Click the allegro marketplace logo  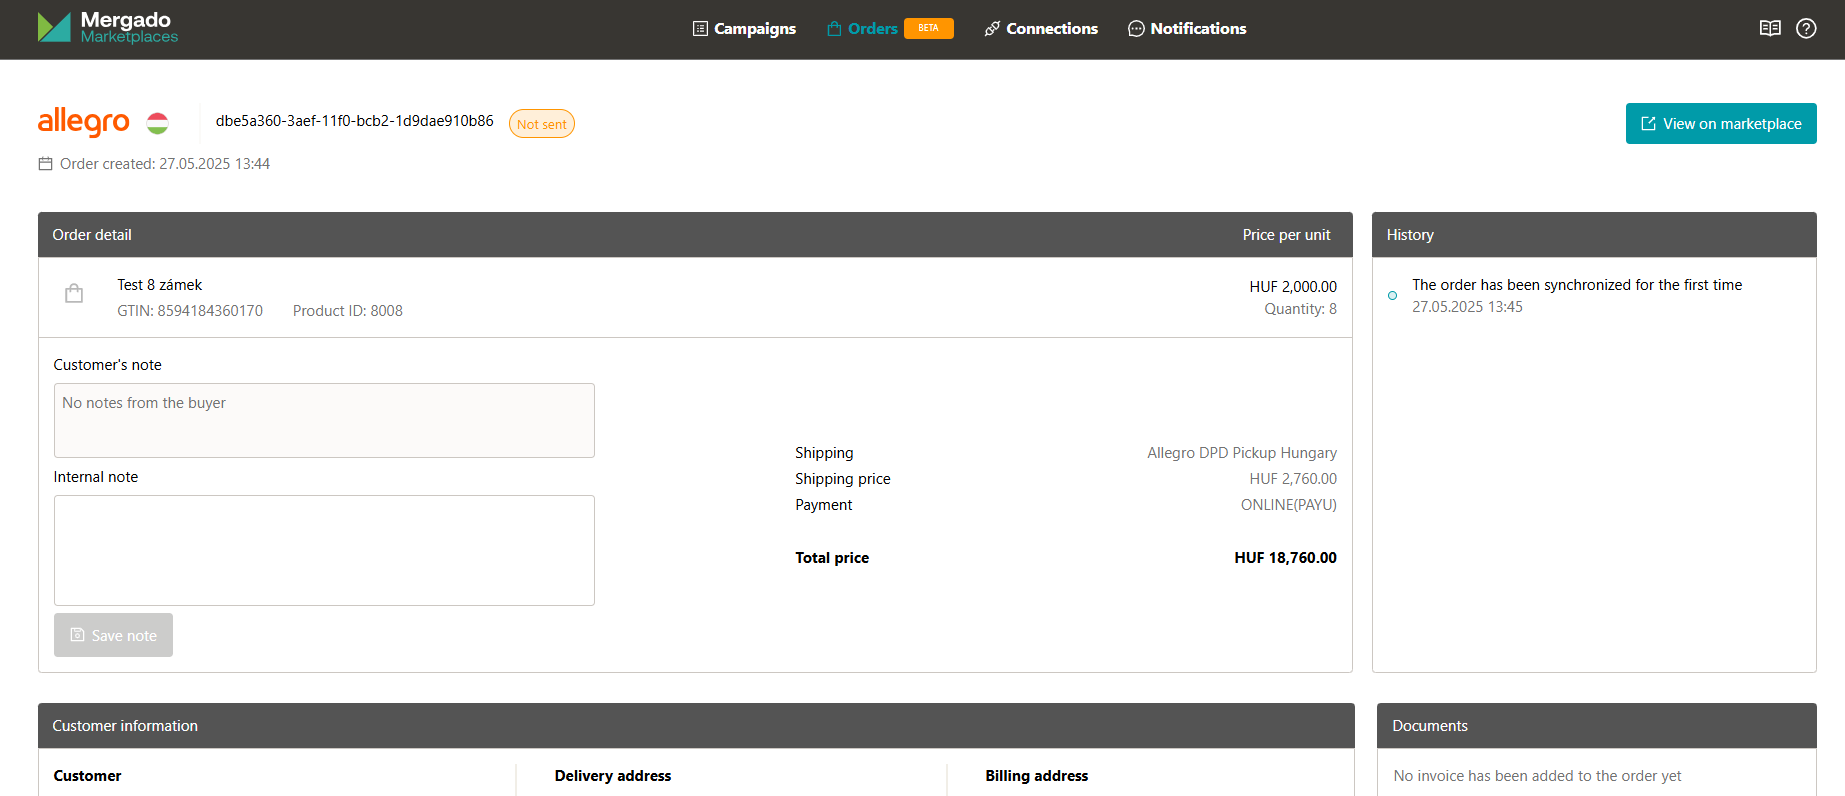click(84, 122)
